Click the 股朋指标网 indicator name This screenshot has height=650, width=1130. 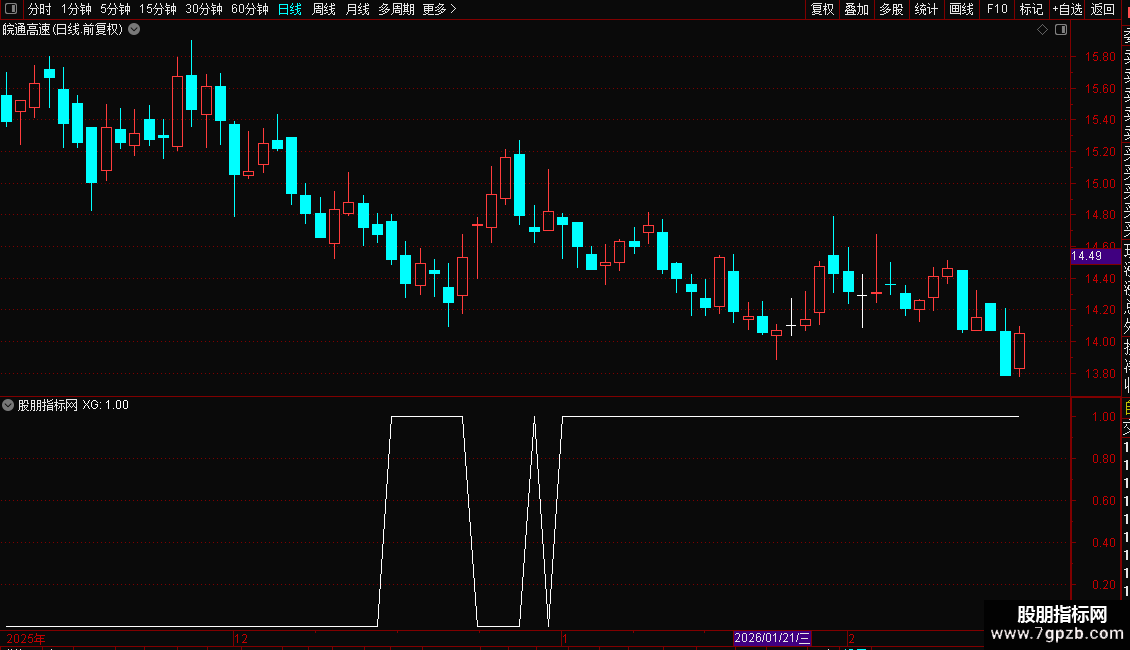pos(48,405)
